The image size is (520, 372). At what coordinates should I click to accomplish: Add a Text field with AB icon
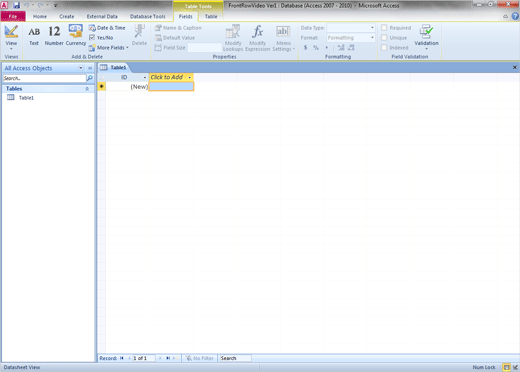[x=34, y=36]
